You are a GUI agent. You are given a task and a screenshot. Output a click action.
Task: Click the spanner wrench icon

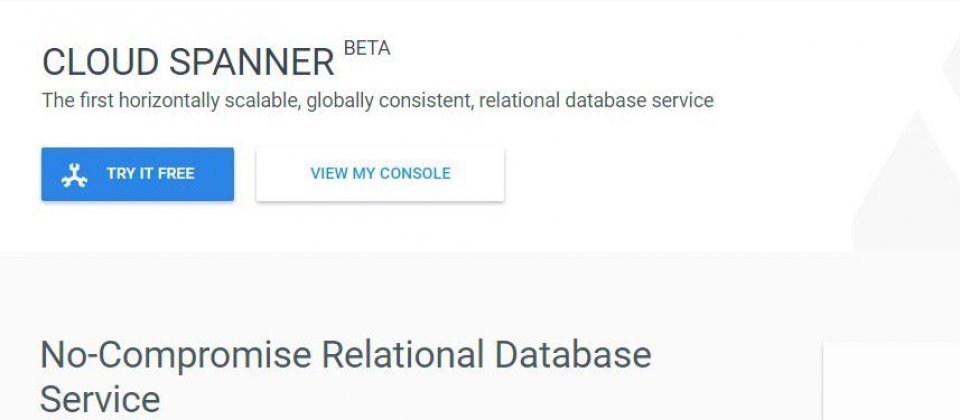pos(74,175)
